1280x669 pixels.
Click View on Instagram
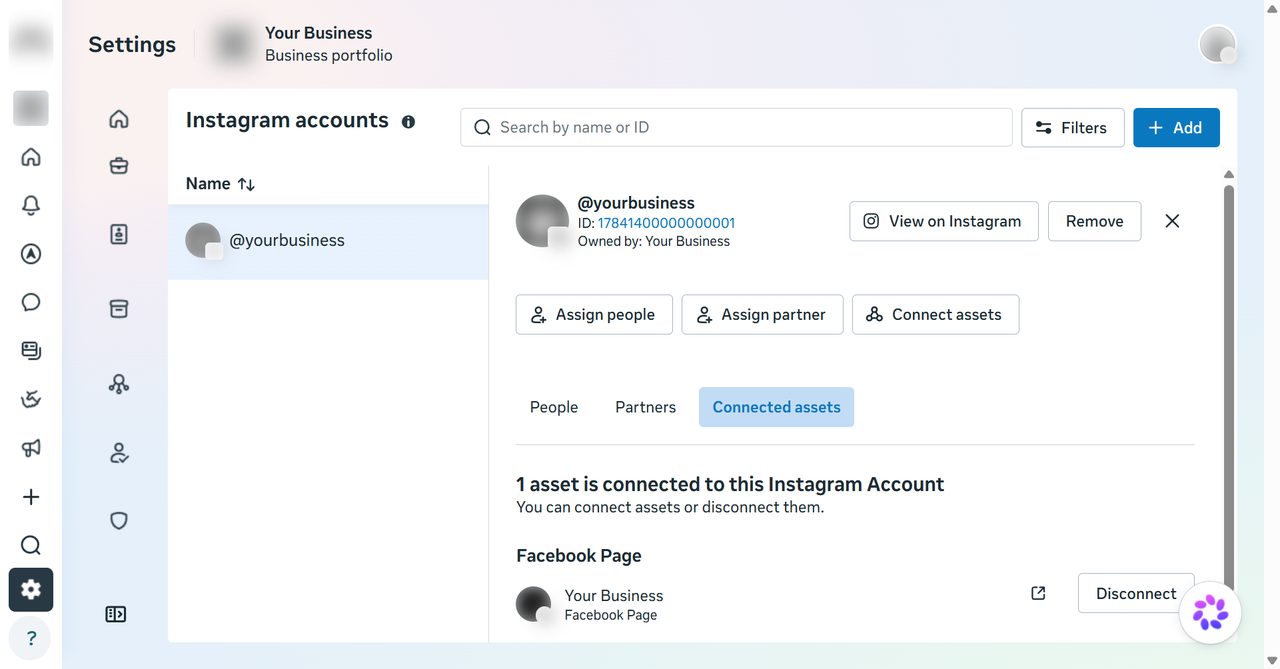(x=943, y=221)
